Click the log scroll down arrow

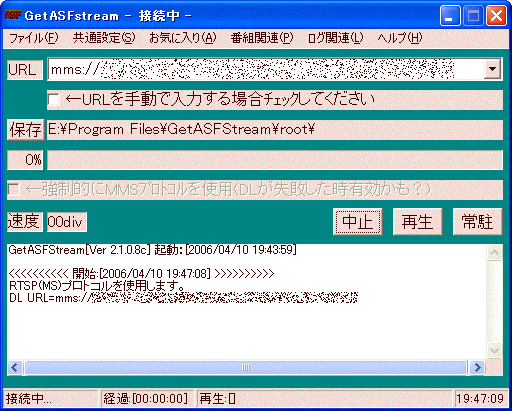point(494,350)
